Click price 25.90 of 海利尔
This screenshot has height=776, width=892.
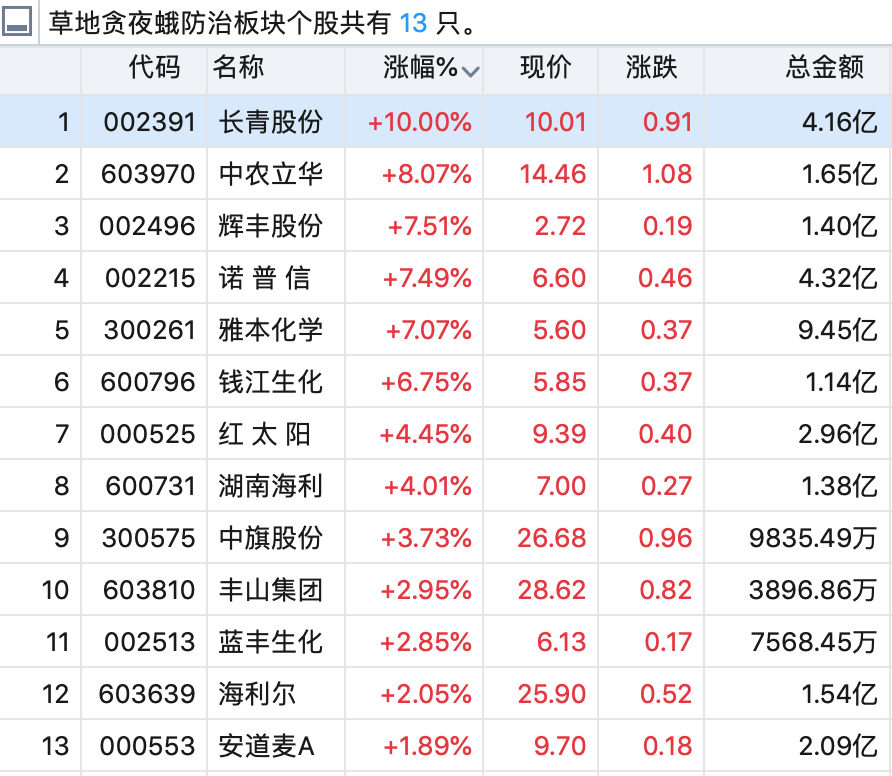coord(552,694)
